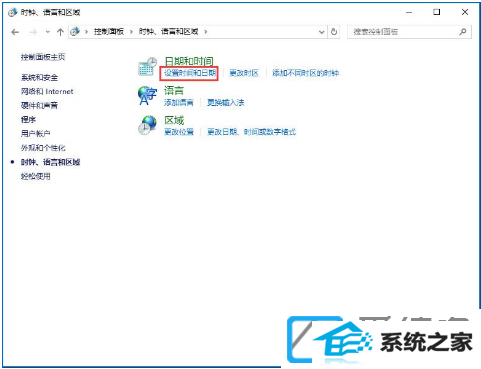Open the 语言 globe icon
This screenshot has width=481, height=369.
point(147,96)
